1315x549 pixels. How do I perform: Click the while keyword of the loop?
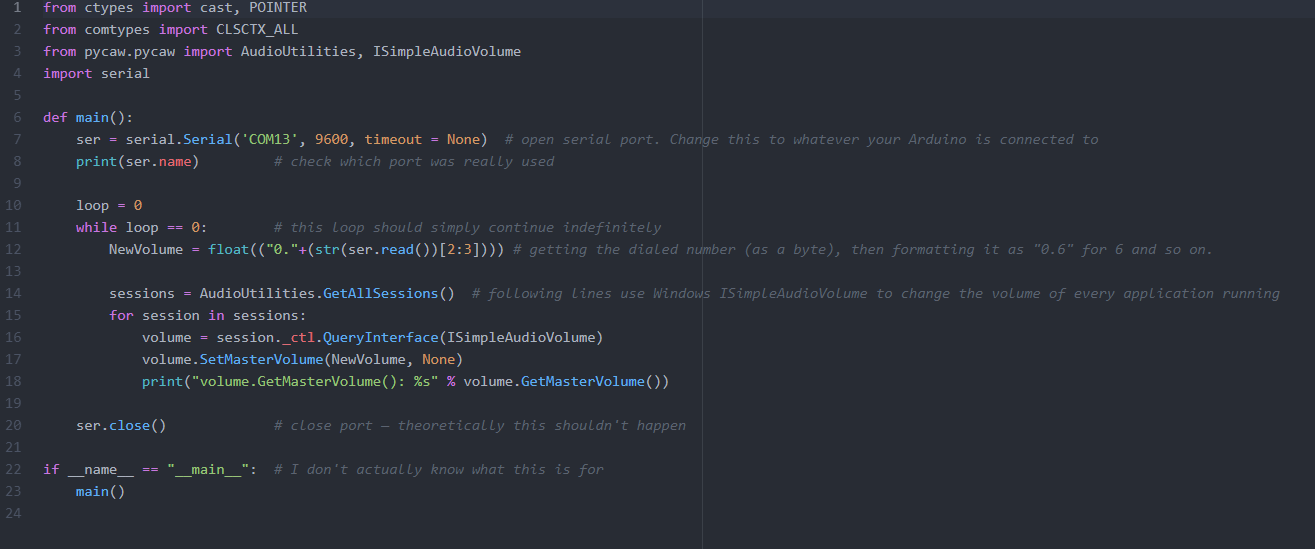tap(96, 227)
